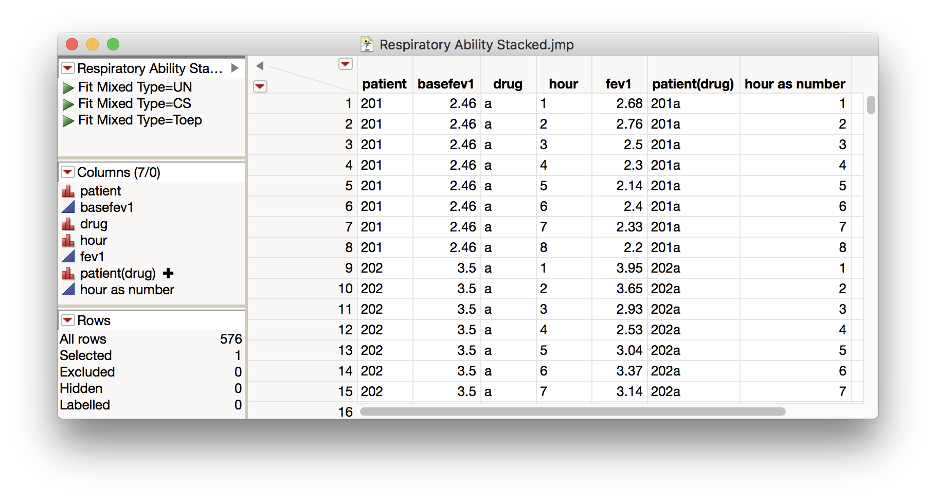Select hour in the Columns list

point(94,241)
